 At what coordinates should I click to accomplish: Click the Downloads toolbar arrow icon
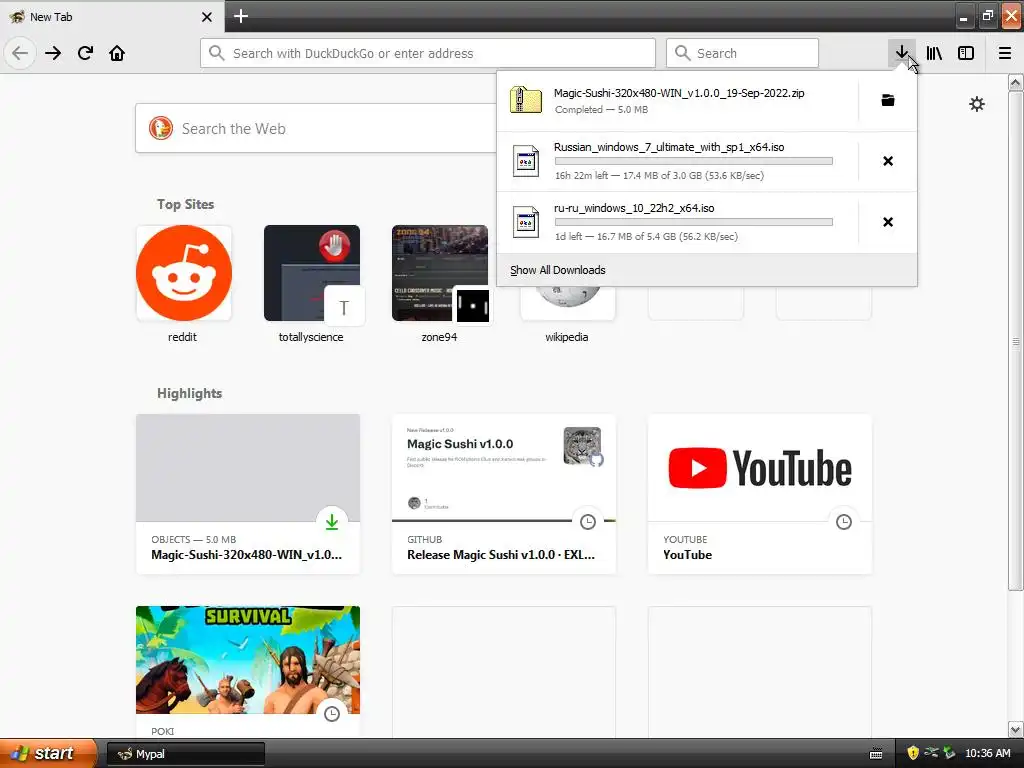[x=901, y=53]
